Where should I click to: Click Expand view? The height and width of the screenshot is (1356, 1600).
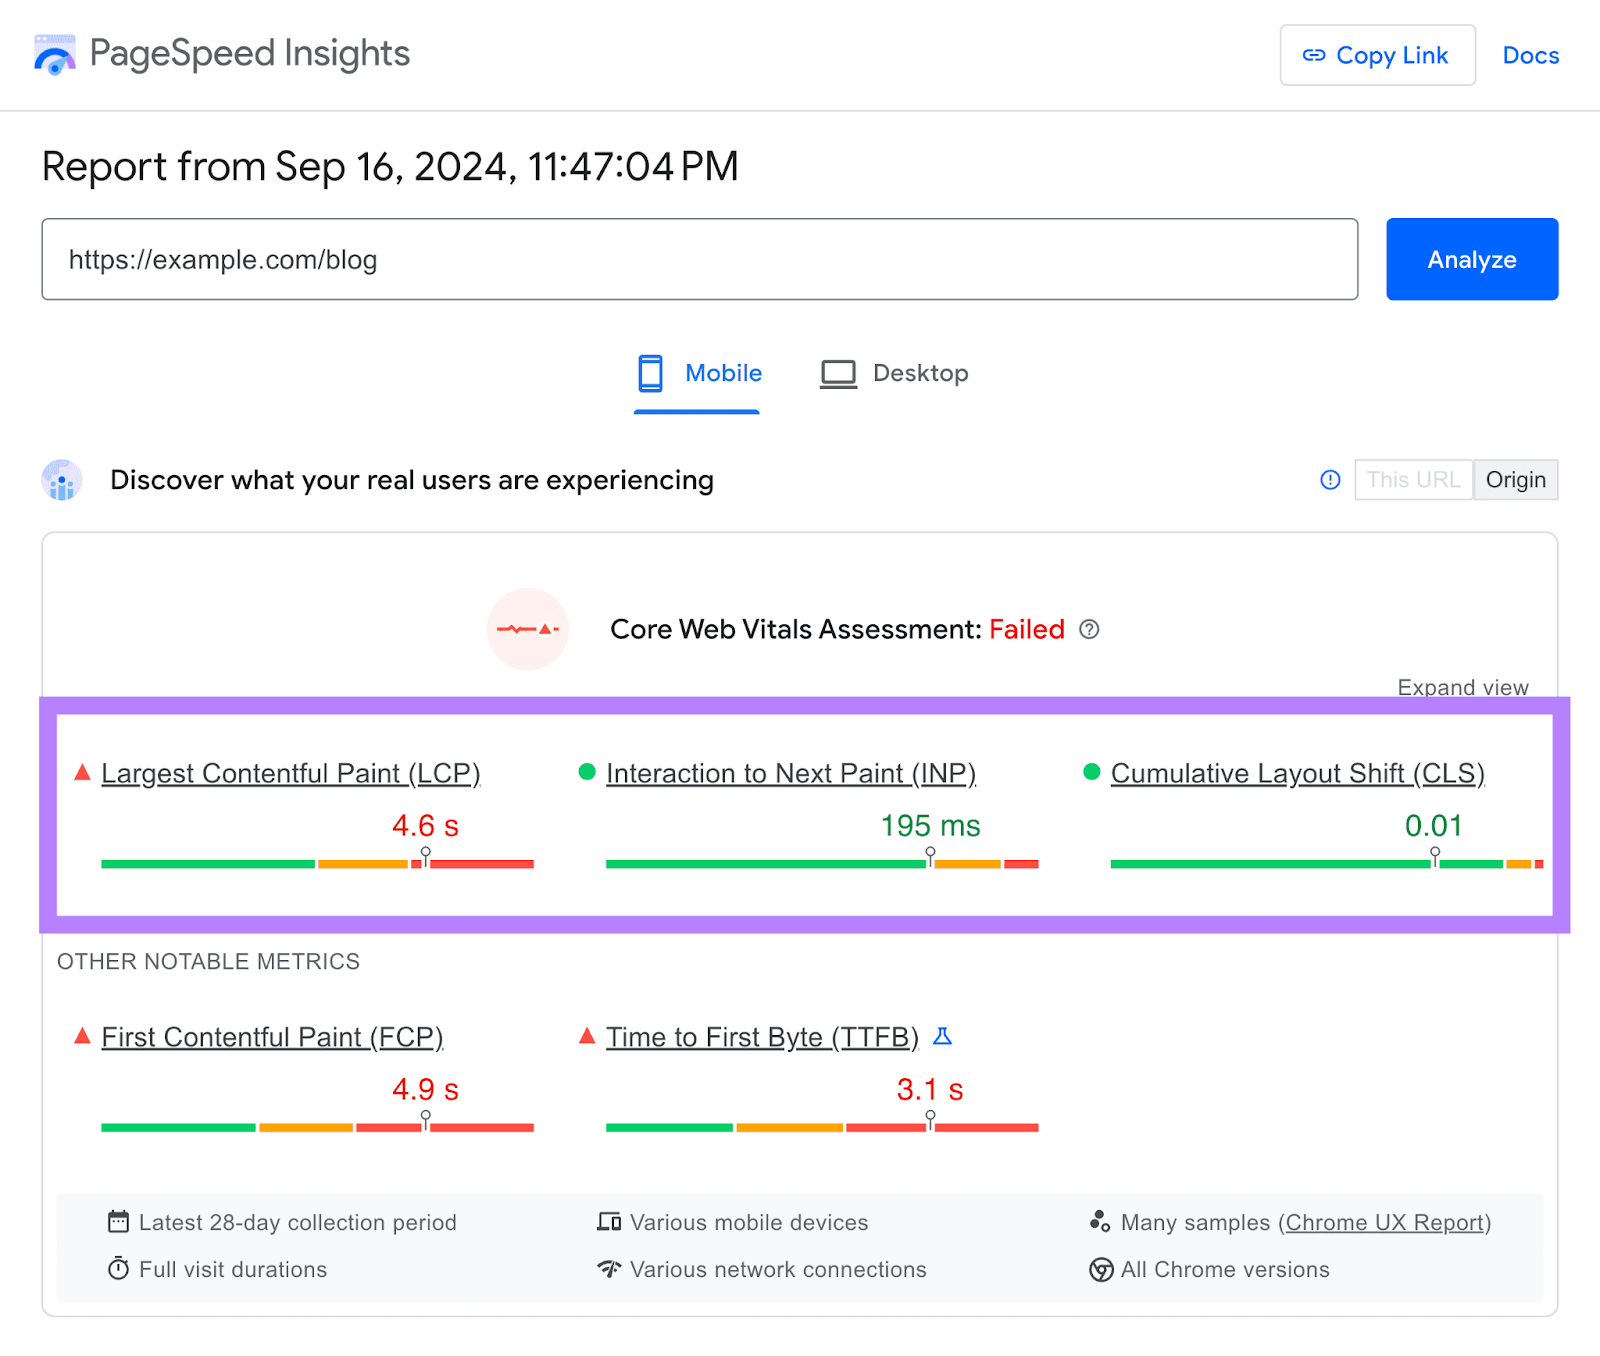(x=1462, y=687)
